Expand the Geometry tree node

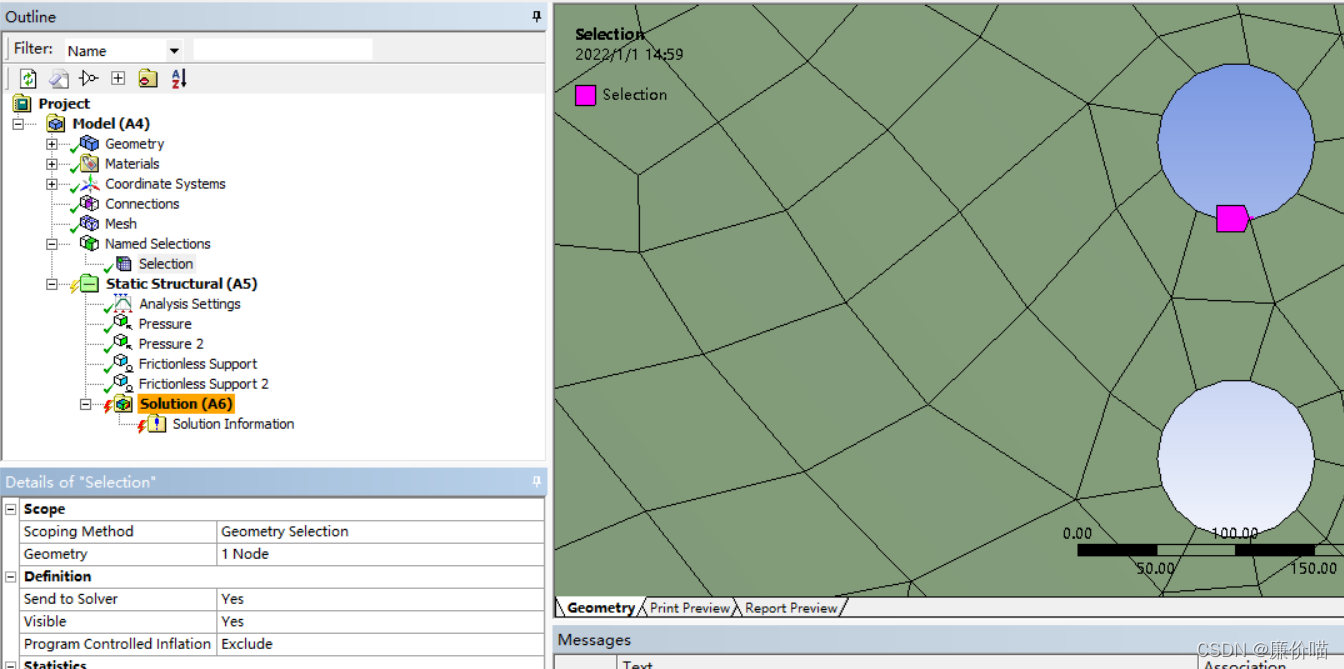tap(51, 144)
